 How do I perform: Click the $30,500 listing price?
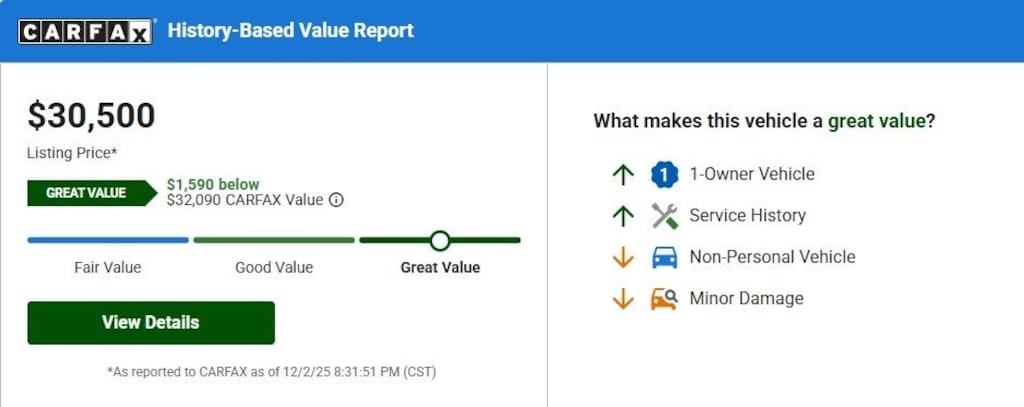coord(91,117)
